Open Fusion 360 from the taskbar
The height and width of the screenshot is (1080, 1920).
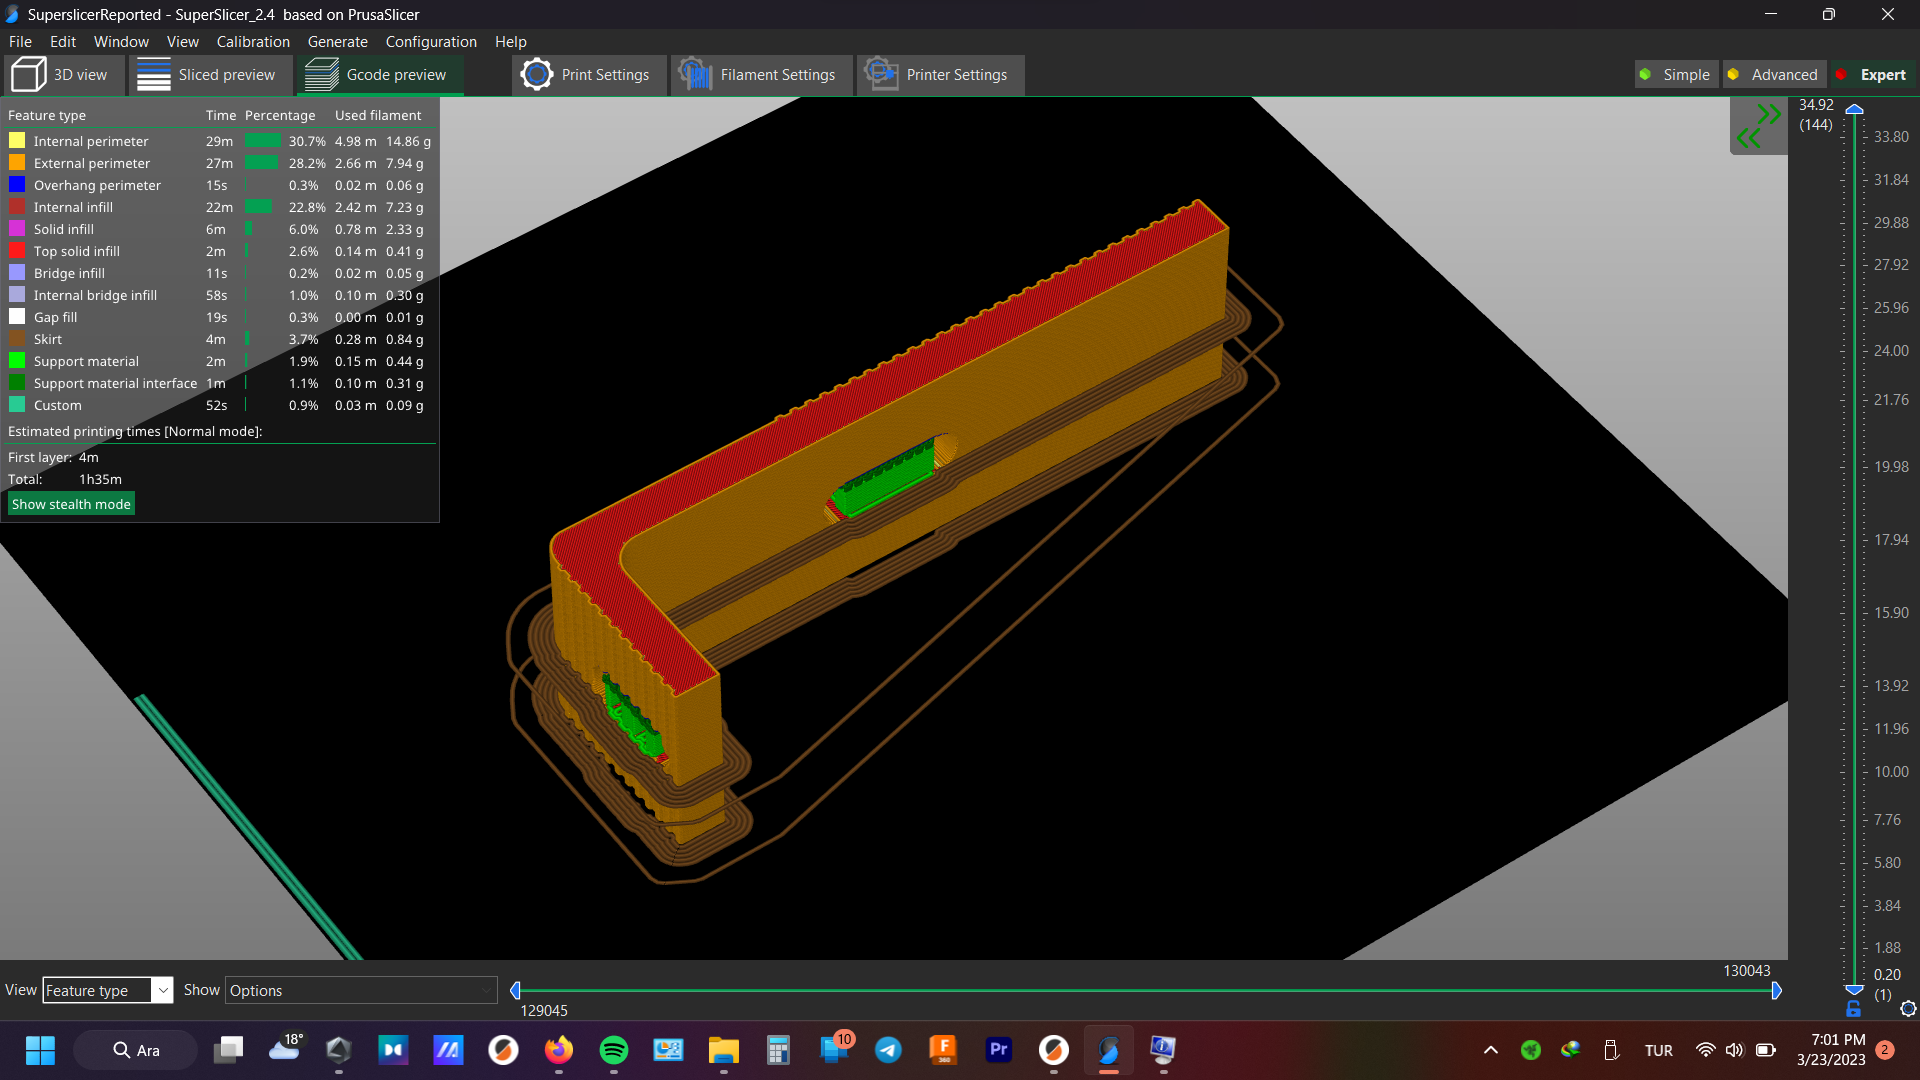tap(943, 1050)
